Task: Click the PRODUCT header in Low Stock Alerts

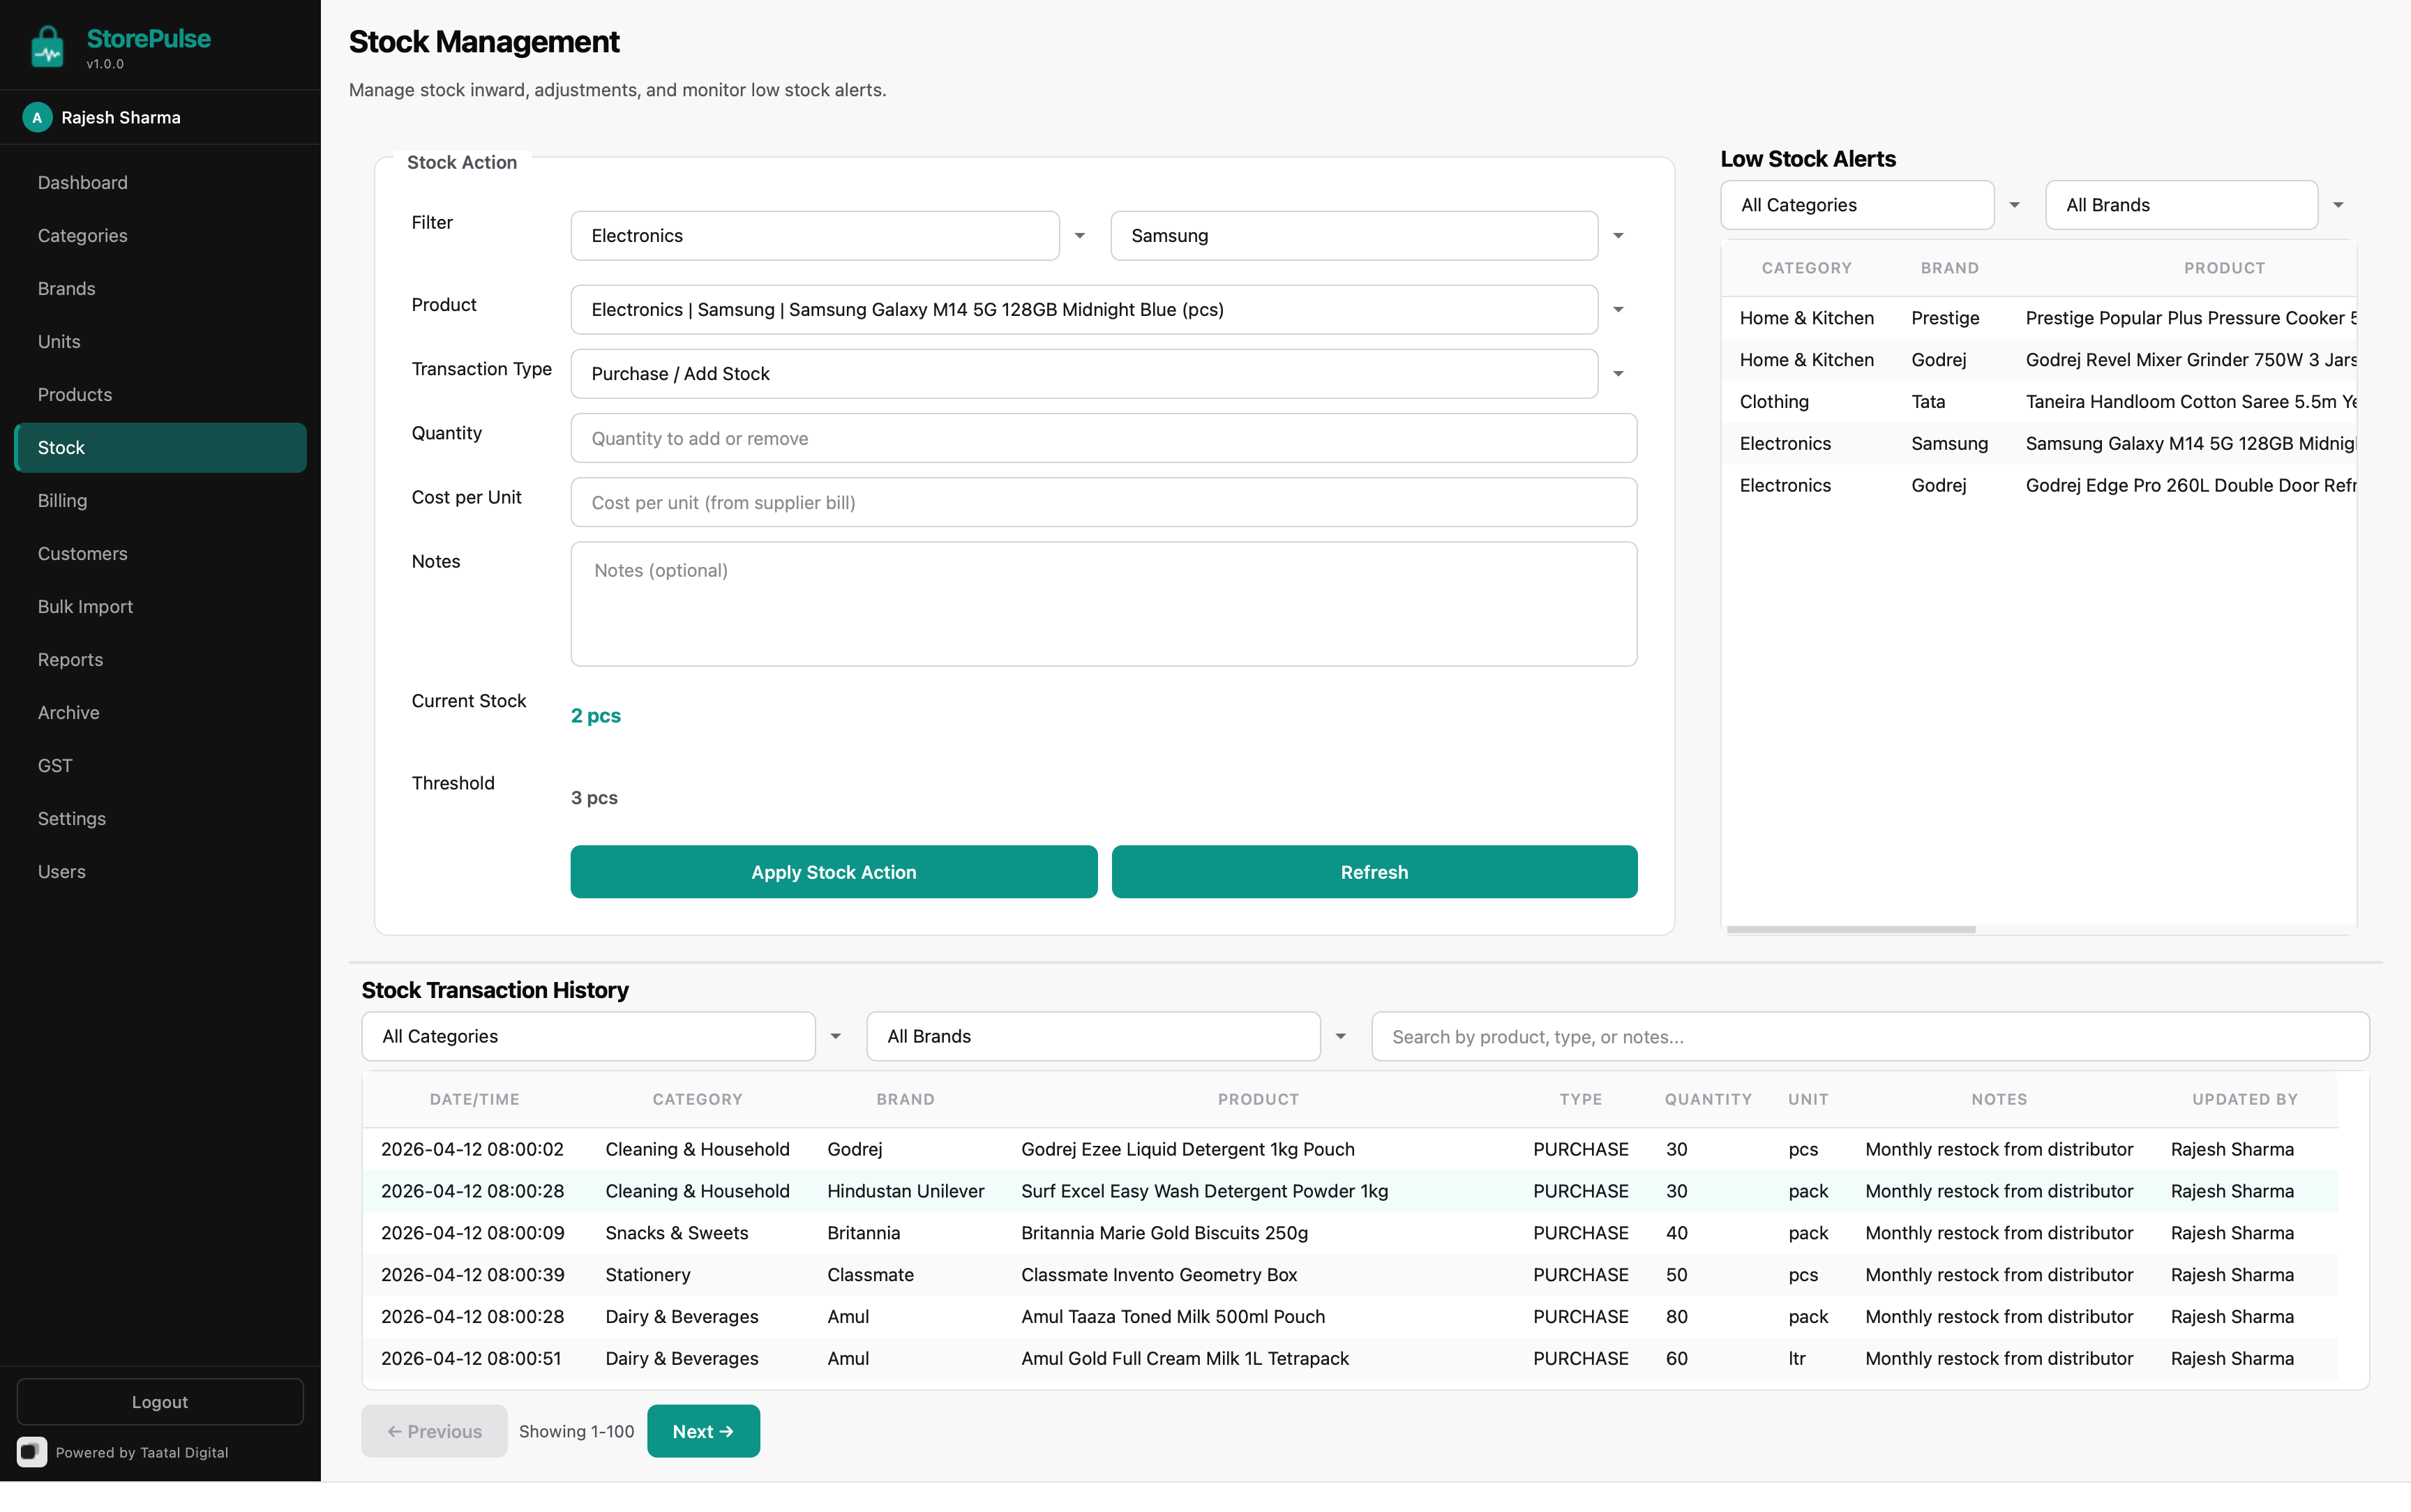Action: 2224,268
